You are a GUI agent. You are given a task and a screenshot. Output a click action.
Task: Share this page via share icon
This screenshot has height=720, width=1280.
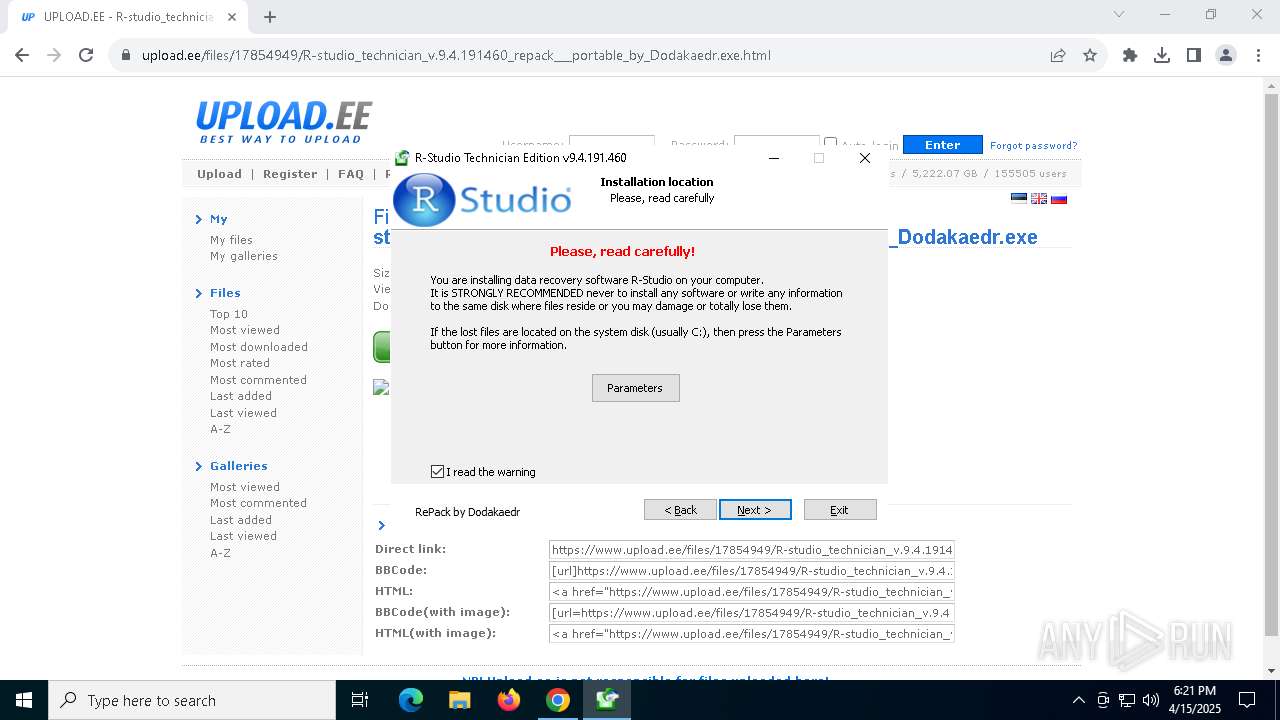click(x=1058, y=55)
